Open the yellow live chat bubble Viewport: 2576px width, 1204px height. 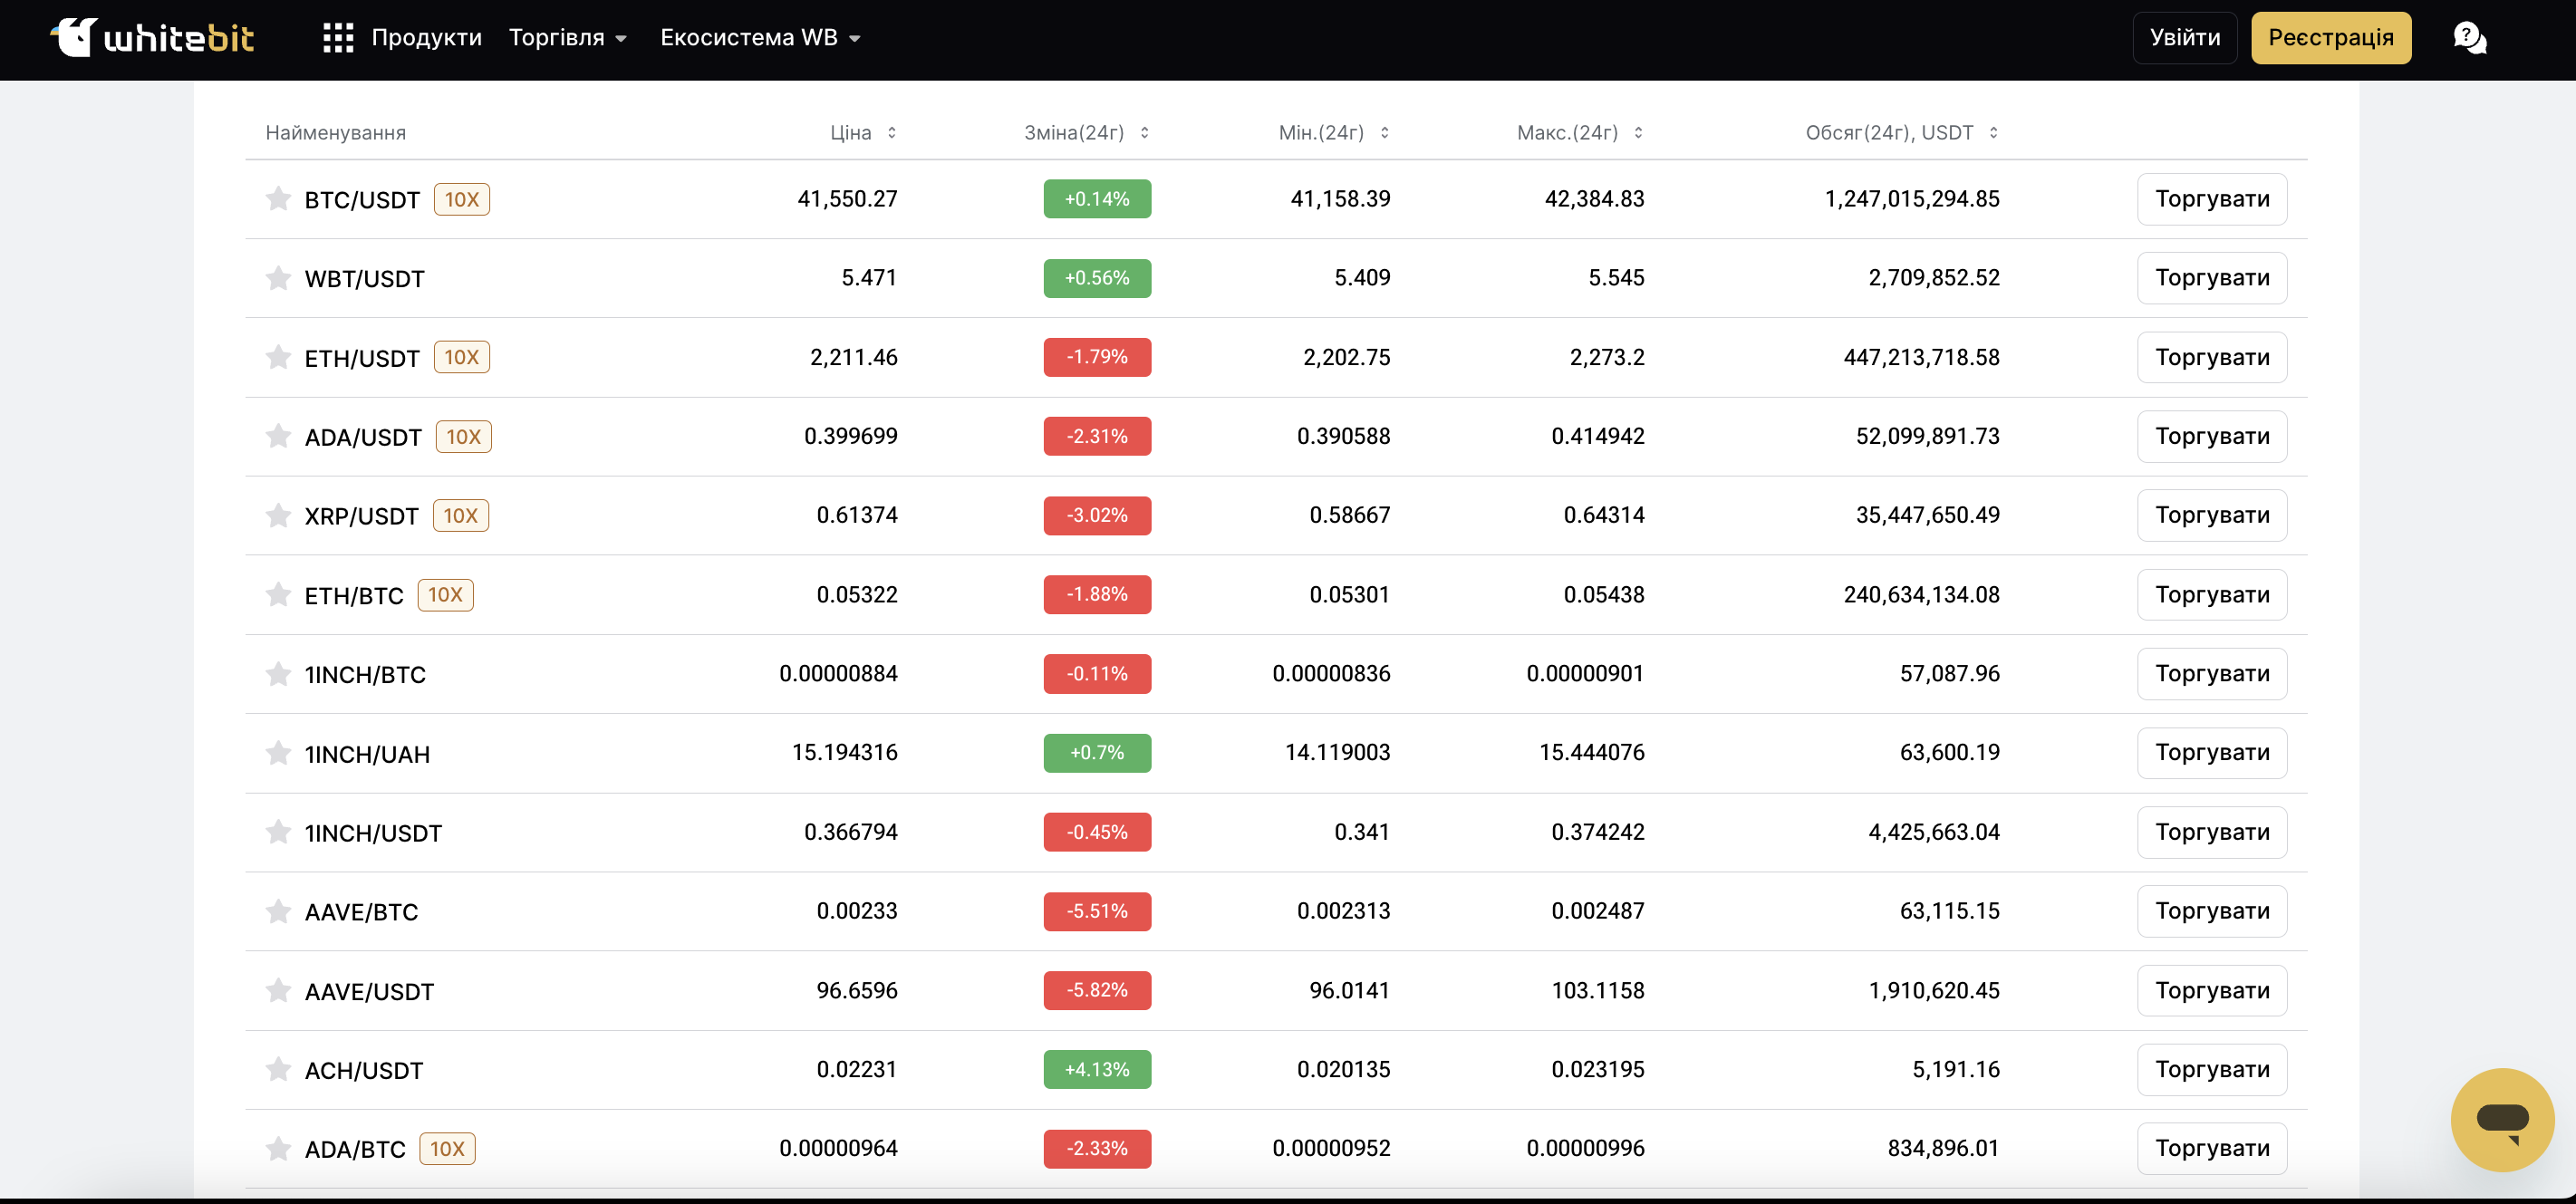2502,1119
